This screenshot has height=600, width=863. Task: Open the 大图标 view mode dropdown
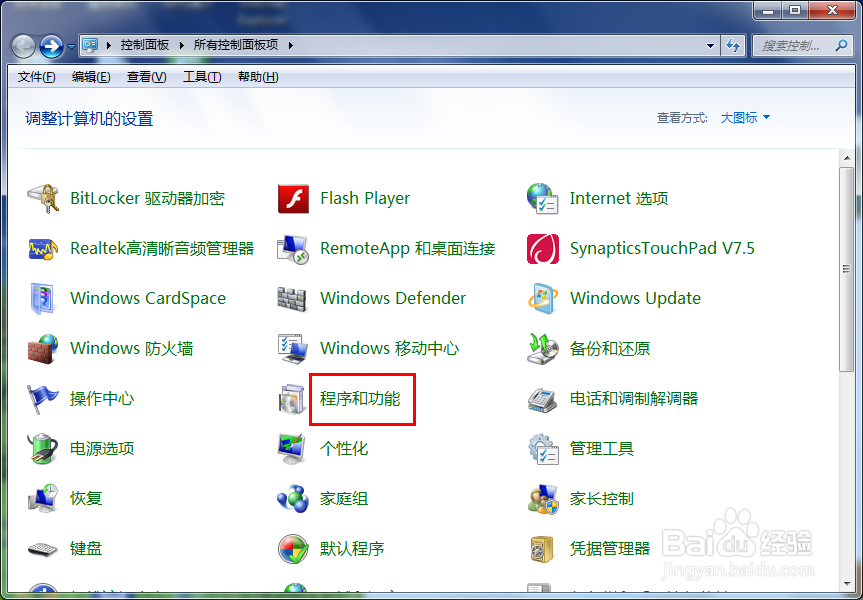745,117
